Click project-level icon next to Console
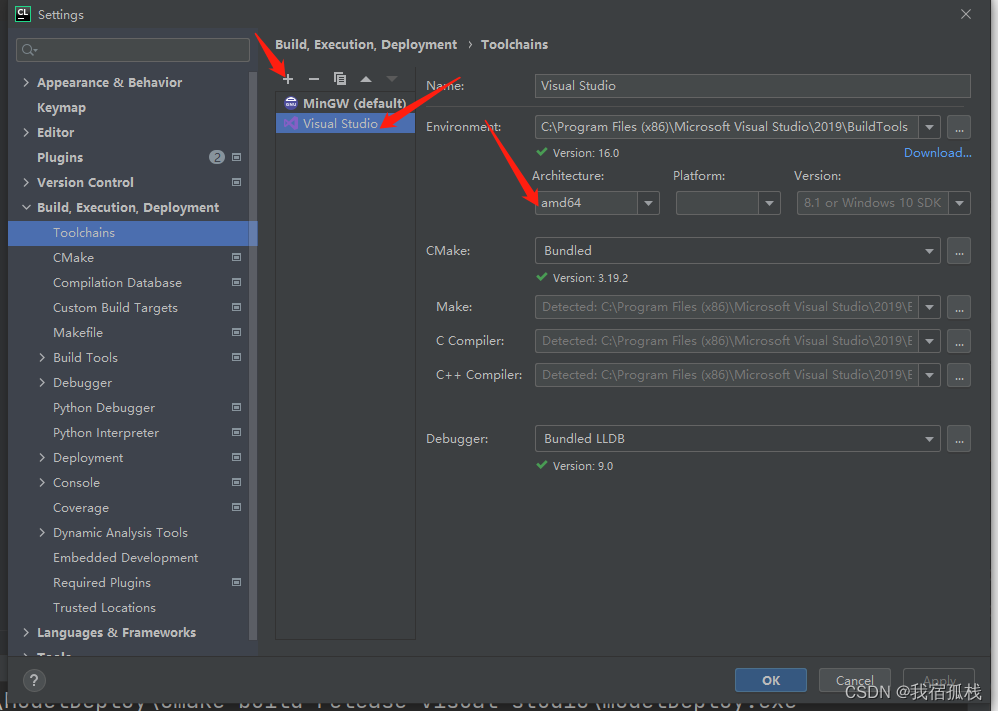The width and height of the screenshot is (998, 711). [x=236, y=482]
